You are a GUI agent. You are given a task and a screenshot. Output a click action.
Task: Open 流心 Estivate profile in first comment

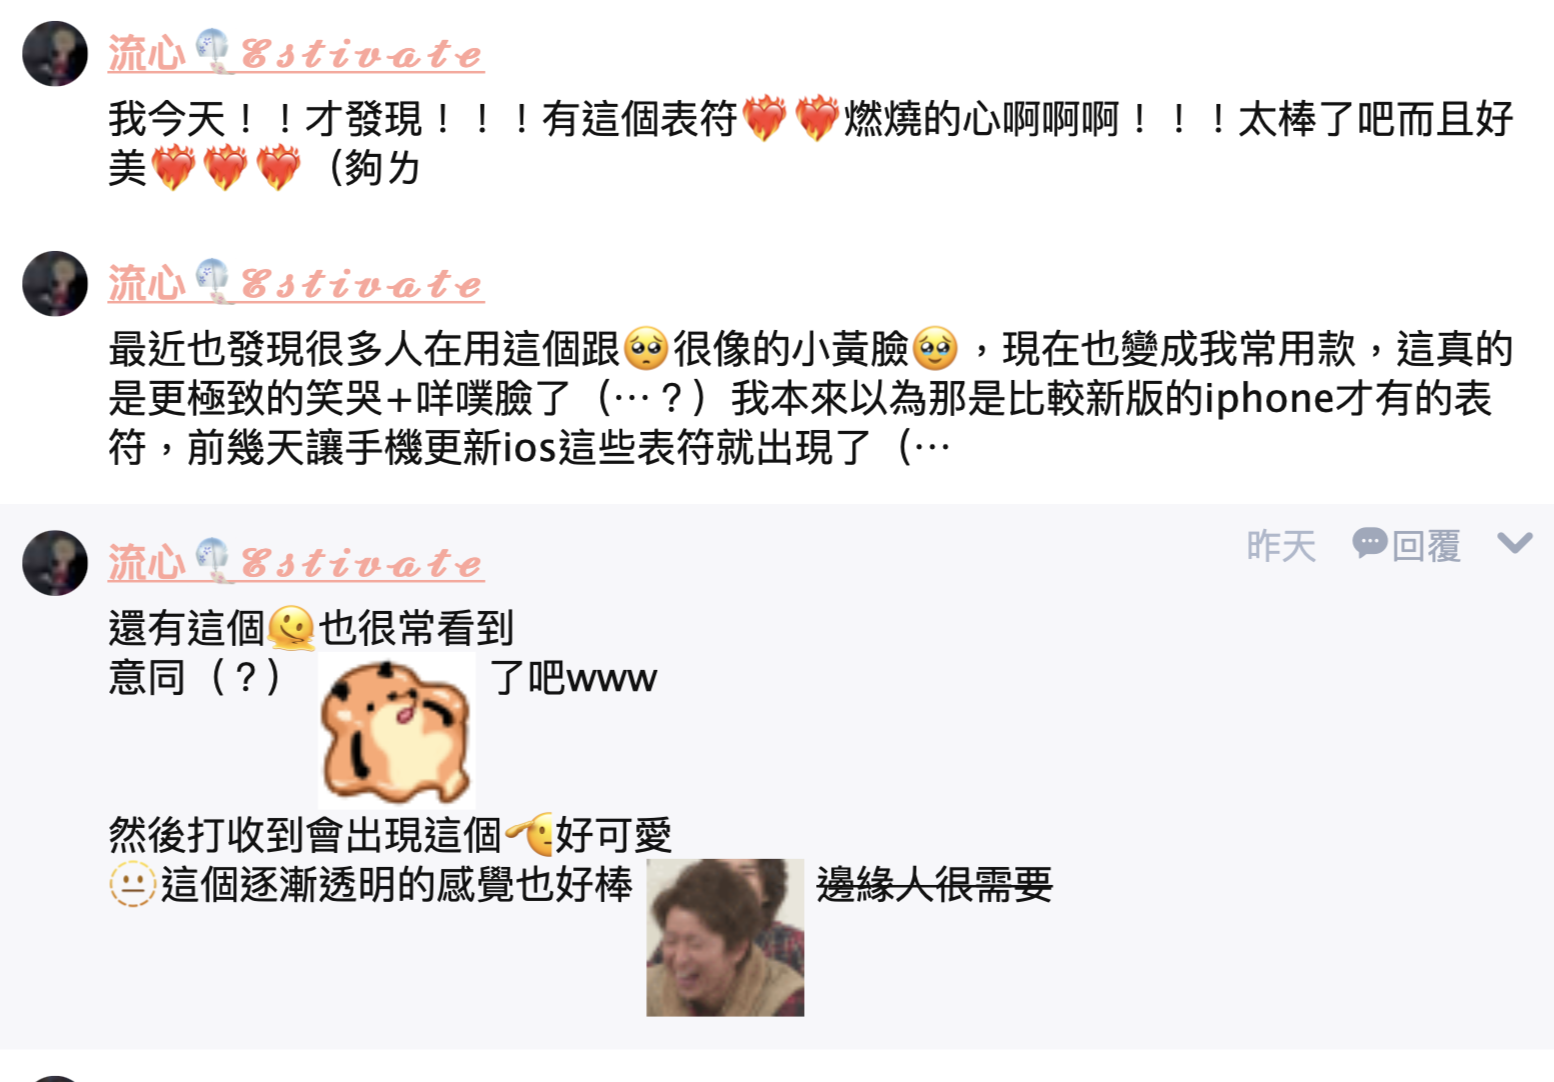(x=296, y=53)
